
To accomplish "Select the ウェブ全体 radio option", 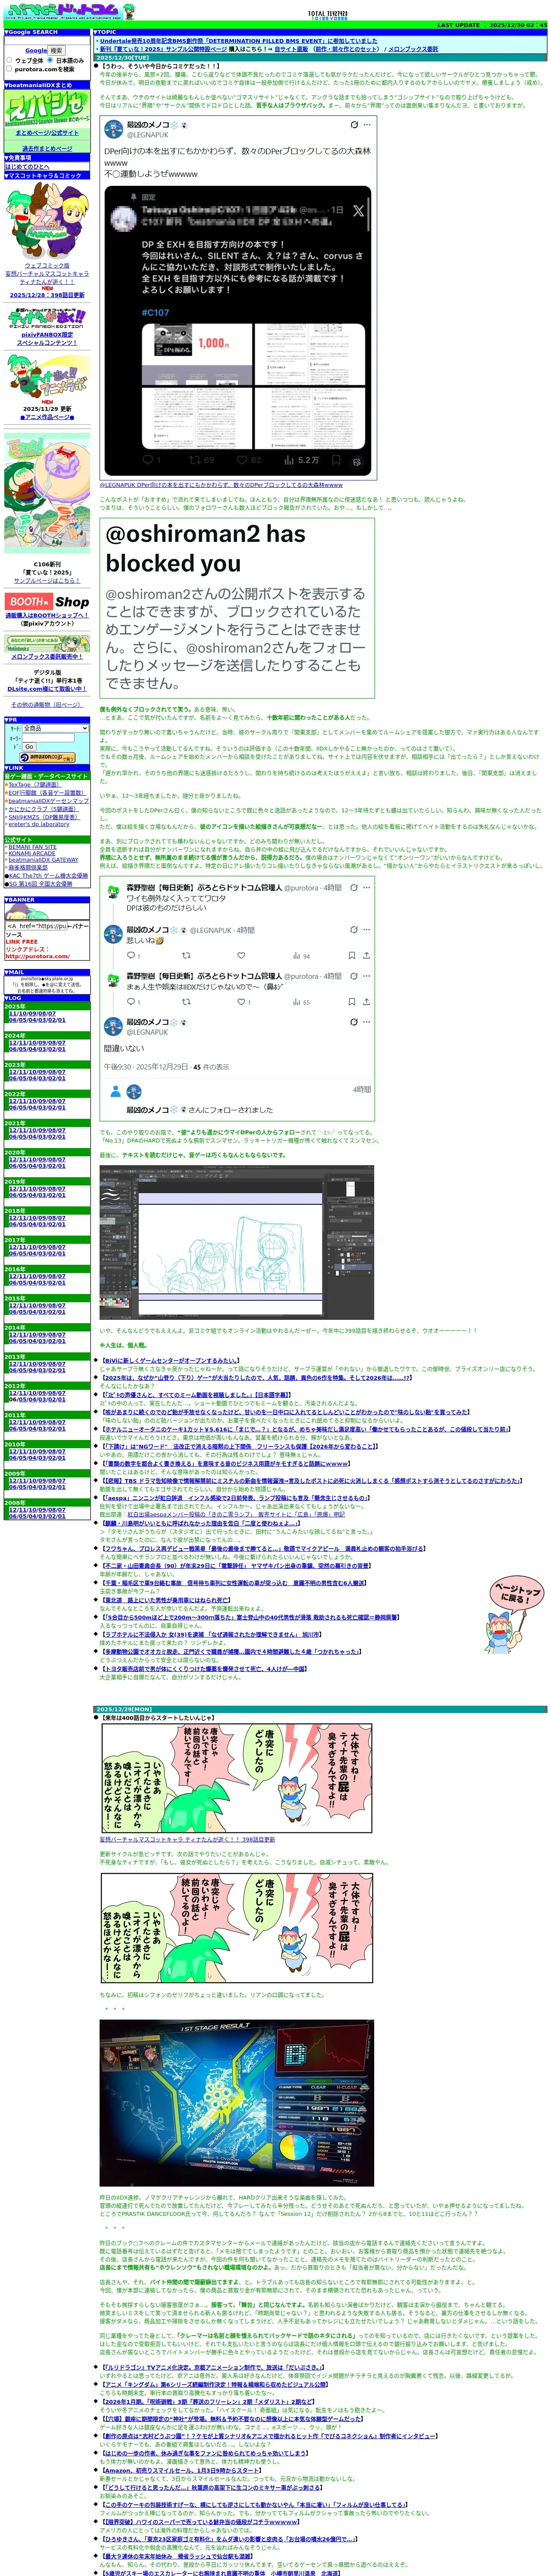I will [10, 60].
